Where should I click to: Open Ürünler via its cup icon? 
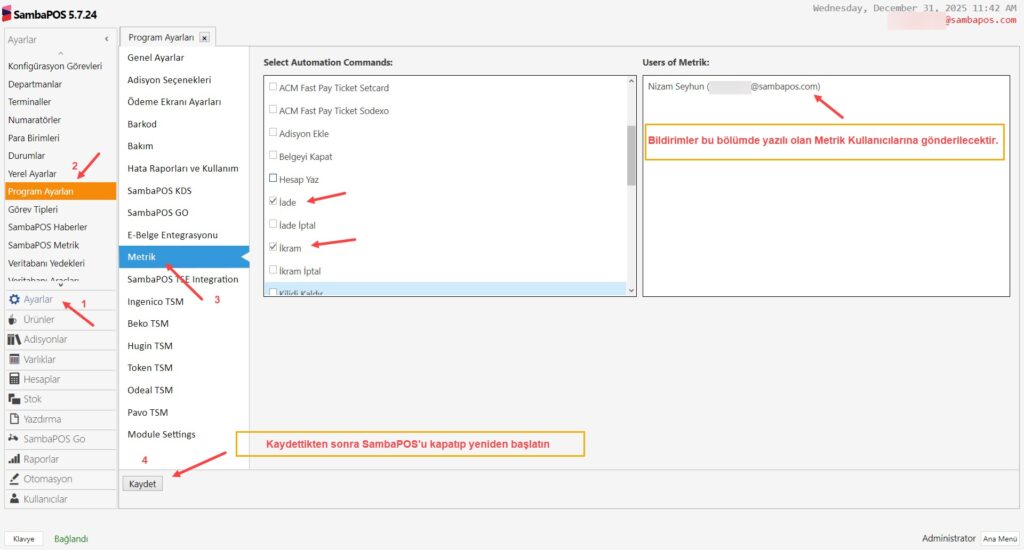click(14, 319)
